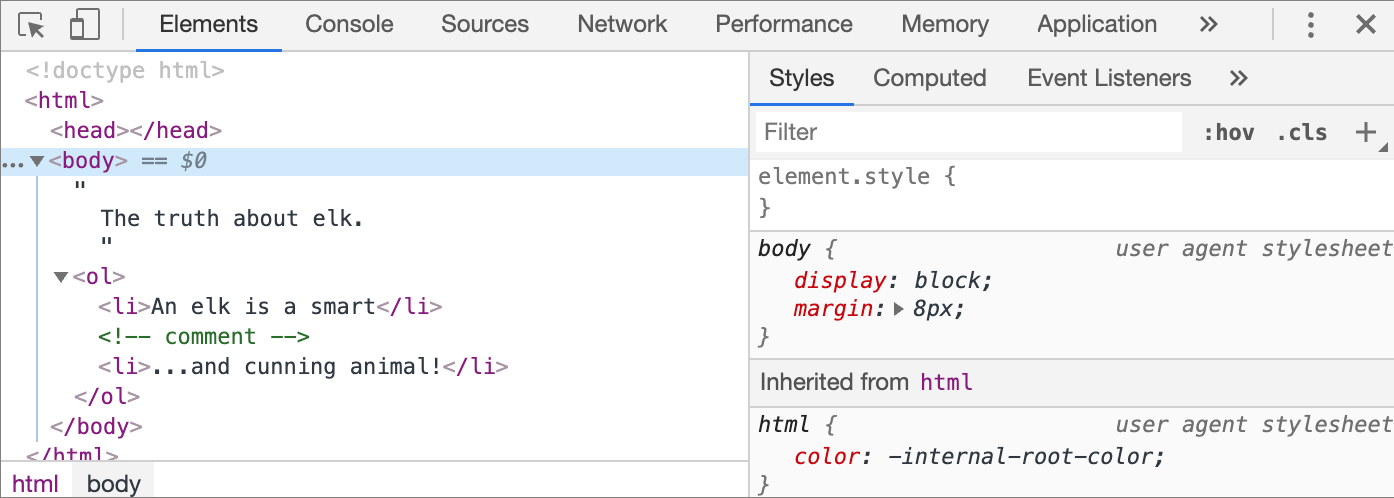
Task: Collapse the body element node
Action: tap(37, 161)
